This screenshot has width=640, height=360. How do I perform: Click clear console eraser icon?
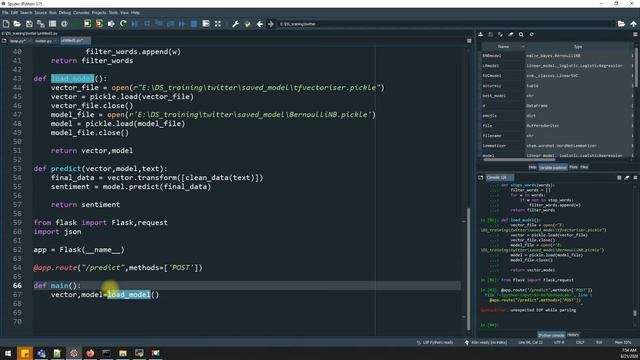(627, 178)
